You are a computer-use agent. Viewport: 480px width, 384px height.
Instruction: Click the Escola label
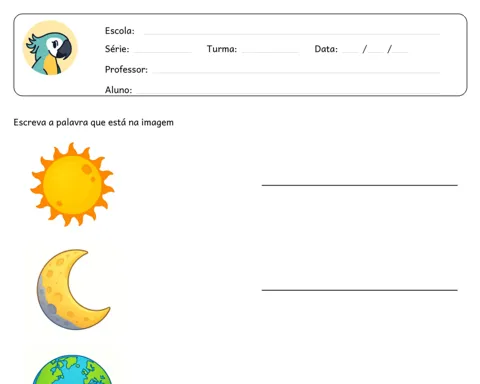click(x=120, y=31)
